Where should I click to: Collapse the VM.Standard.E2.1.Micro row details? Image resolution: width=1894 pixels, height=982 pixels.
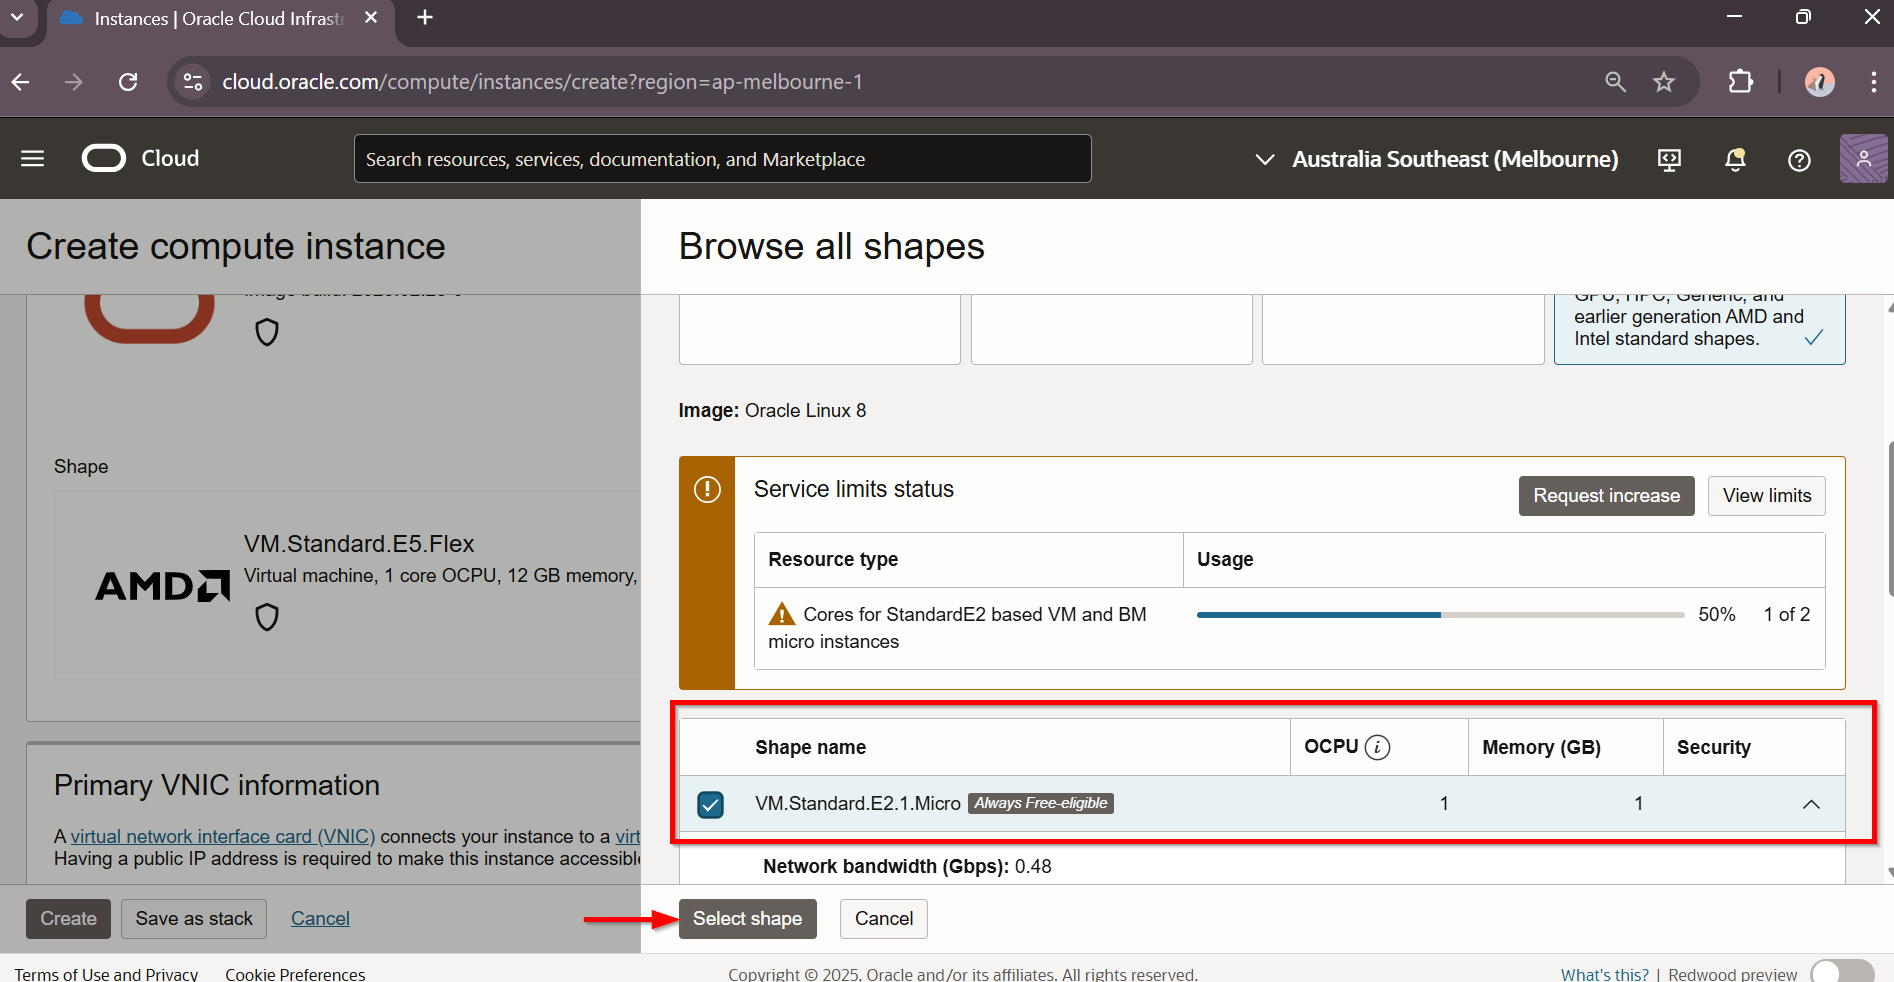(x=1811, y=804)
